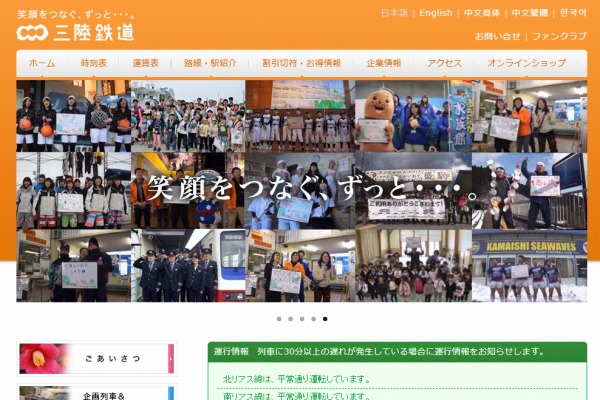Select the fifth active slideshow dot

325,319
